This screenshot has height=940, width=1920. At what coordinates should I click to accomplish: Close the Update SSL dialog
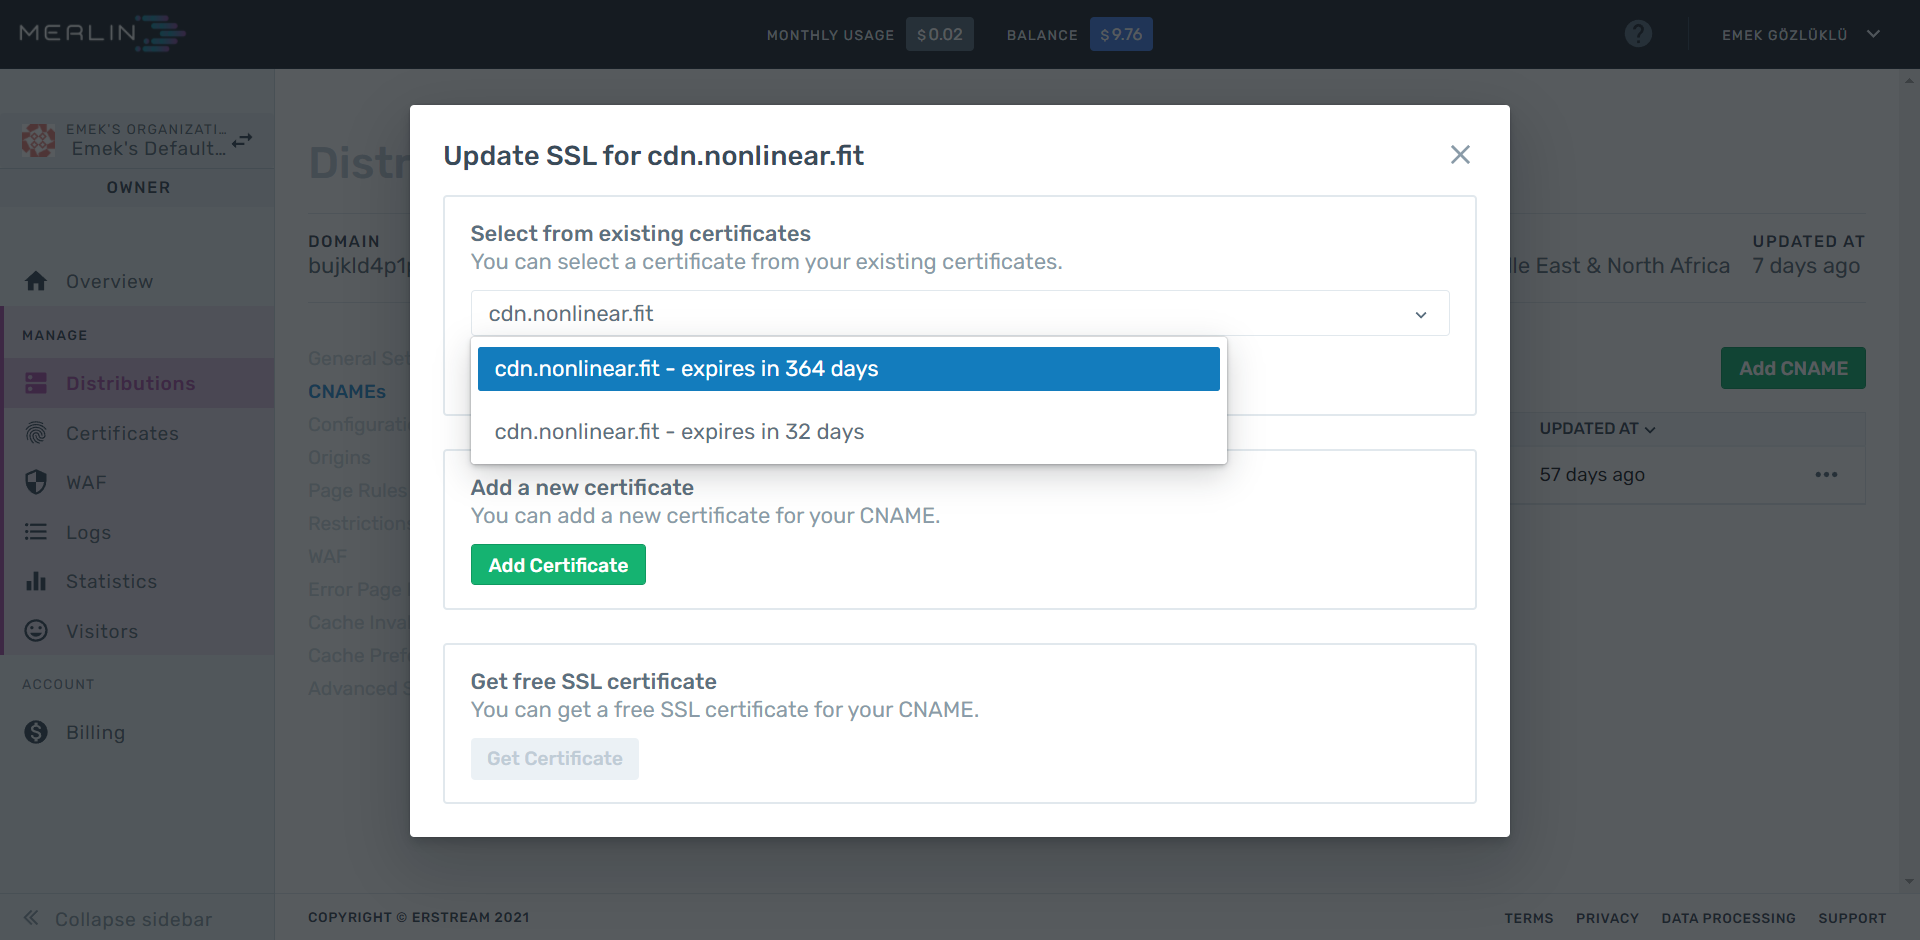pyautogui.click(x=1460, y=155)
